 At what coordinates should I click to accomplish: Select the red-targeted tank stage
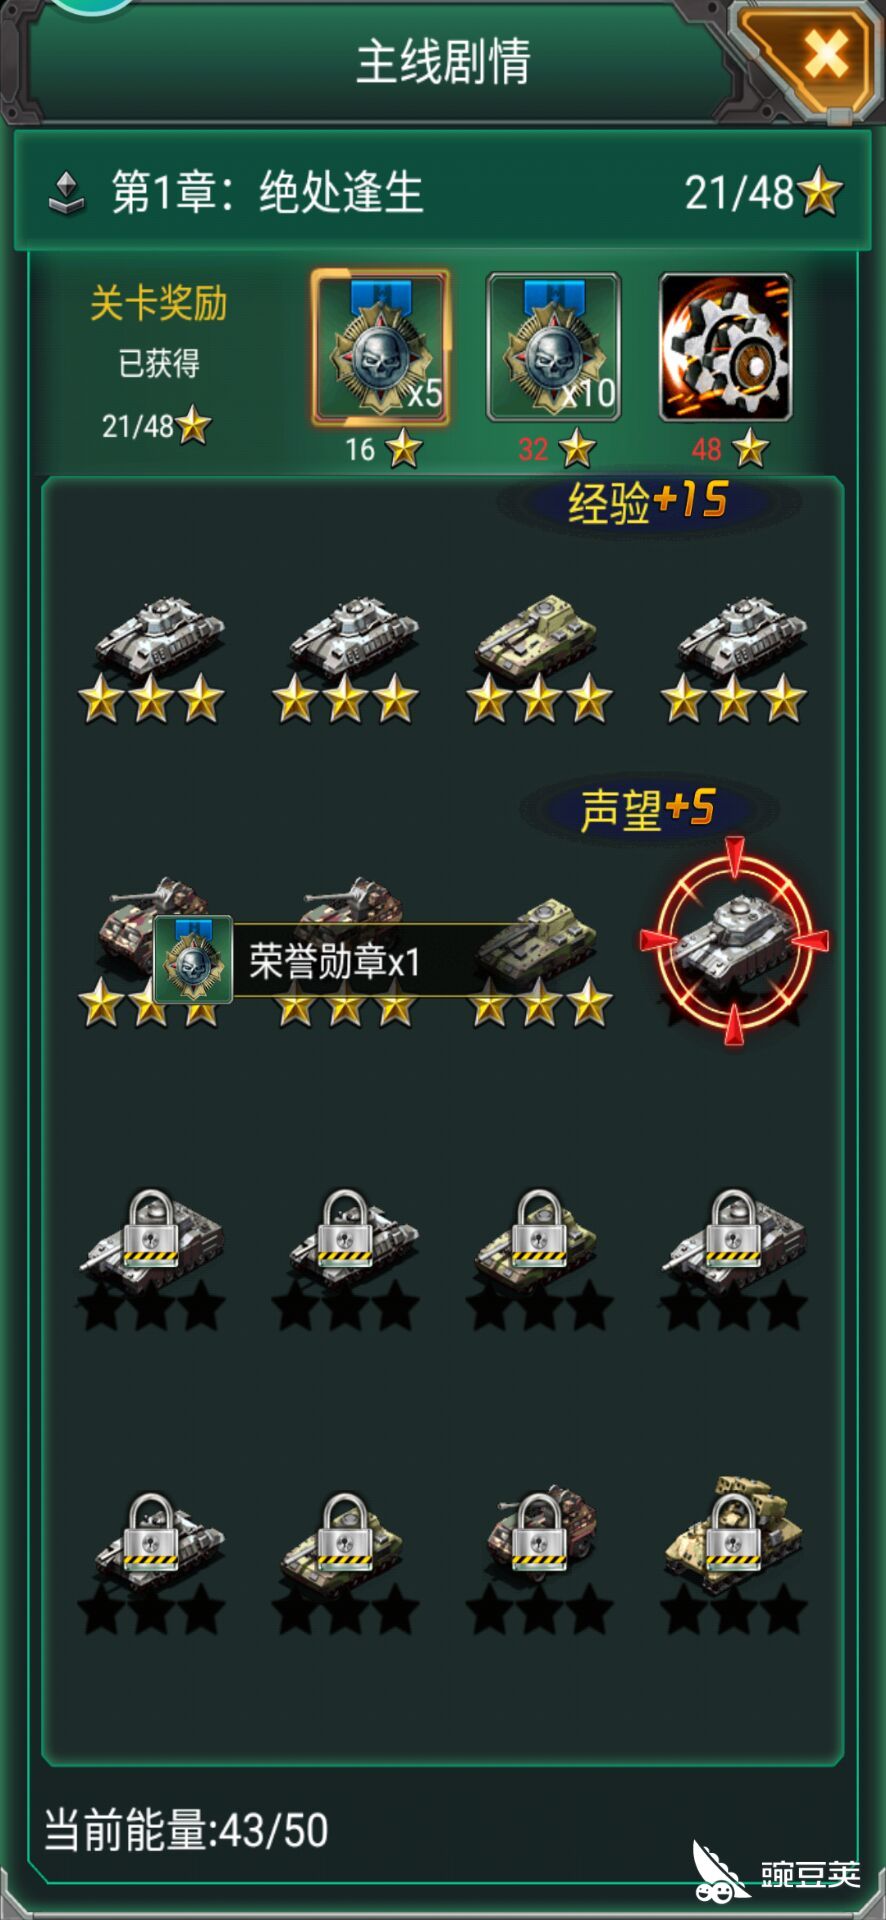(734, 941)
